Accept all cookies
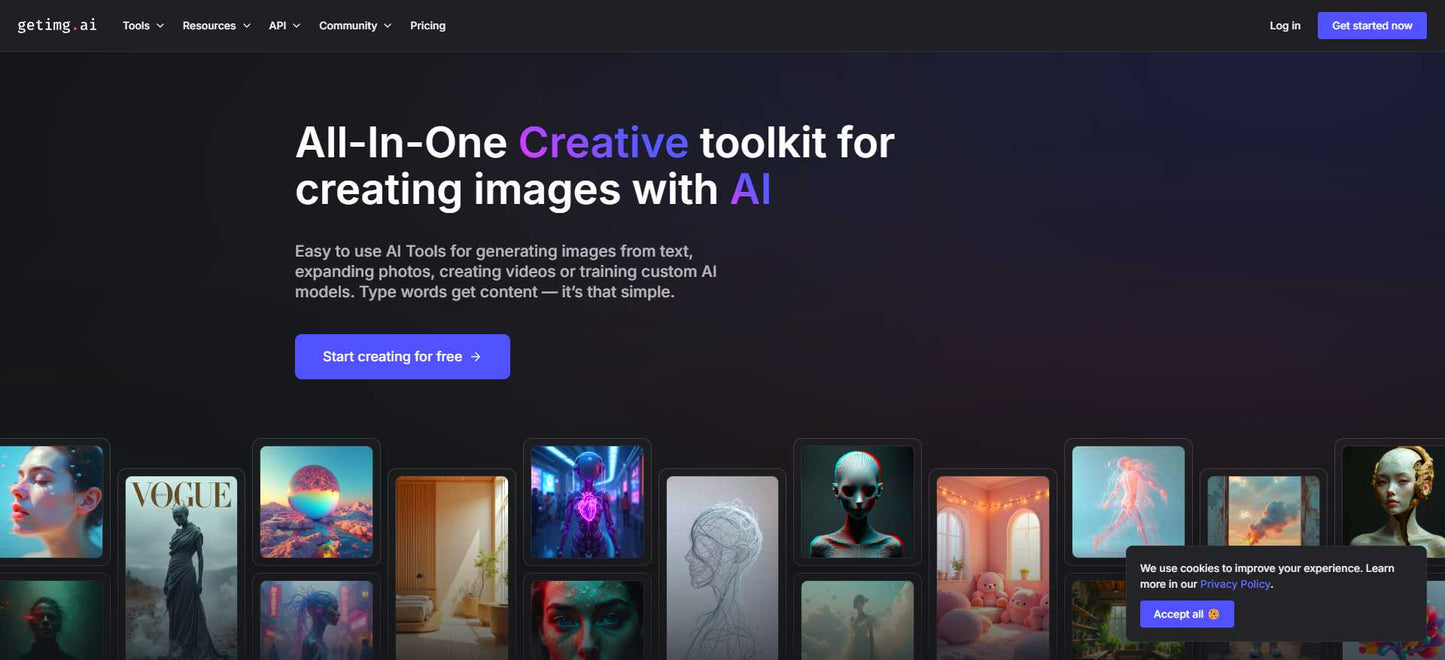 [x=1186, y=614]
